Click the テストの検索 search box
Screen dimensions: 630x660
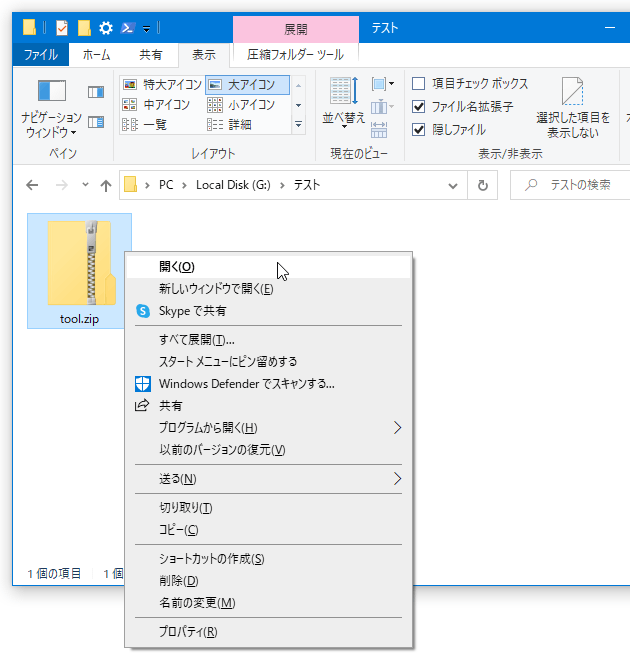click(571, 185)
